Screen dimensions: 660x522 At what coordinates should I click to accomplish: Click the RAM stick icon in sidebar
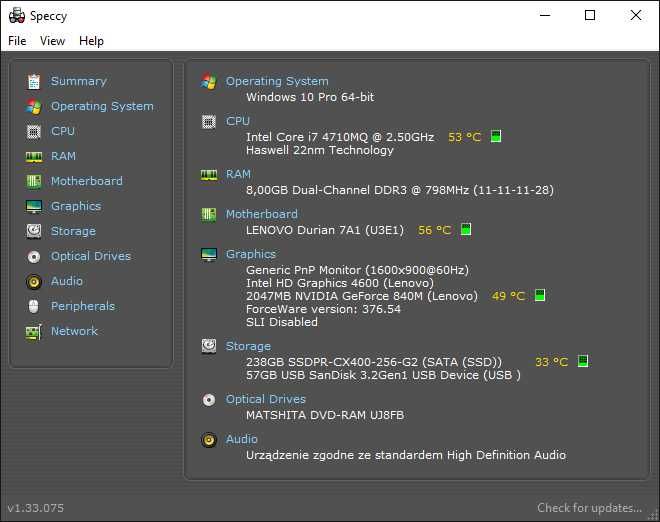[x=34, y=157]
